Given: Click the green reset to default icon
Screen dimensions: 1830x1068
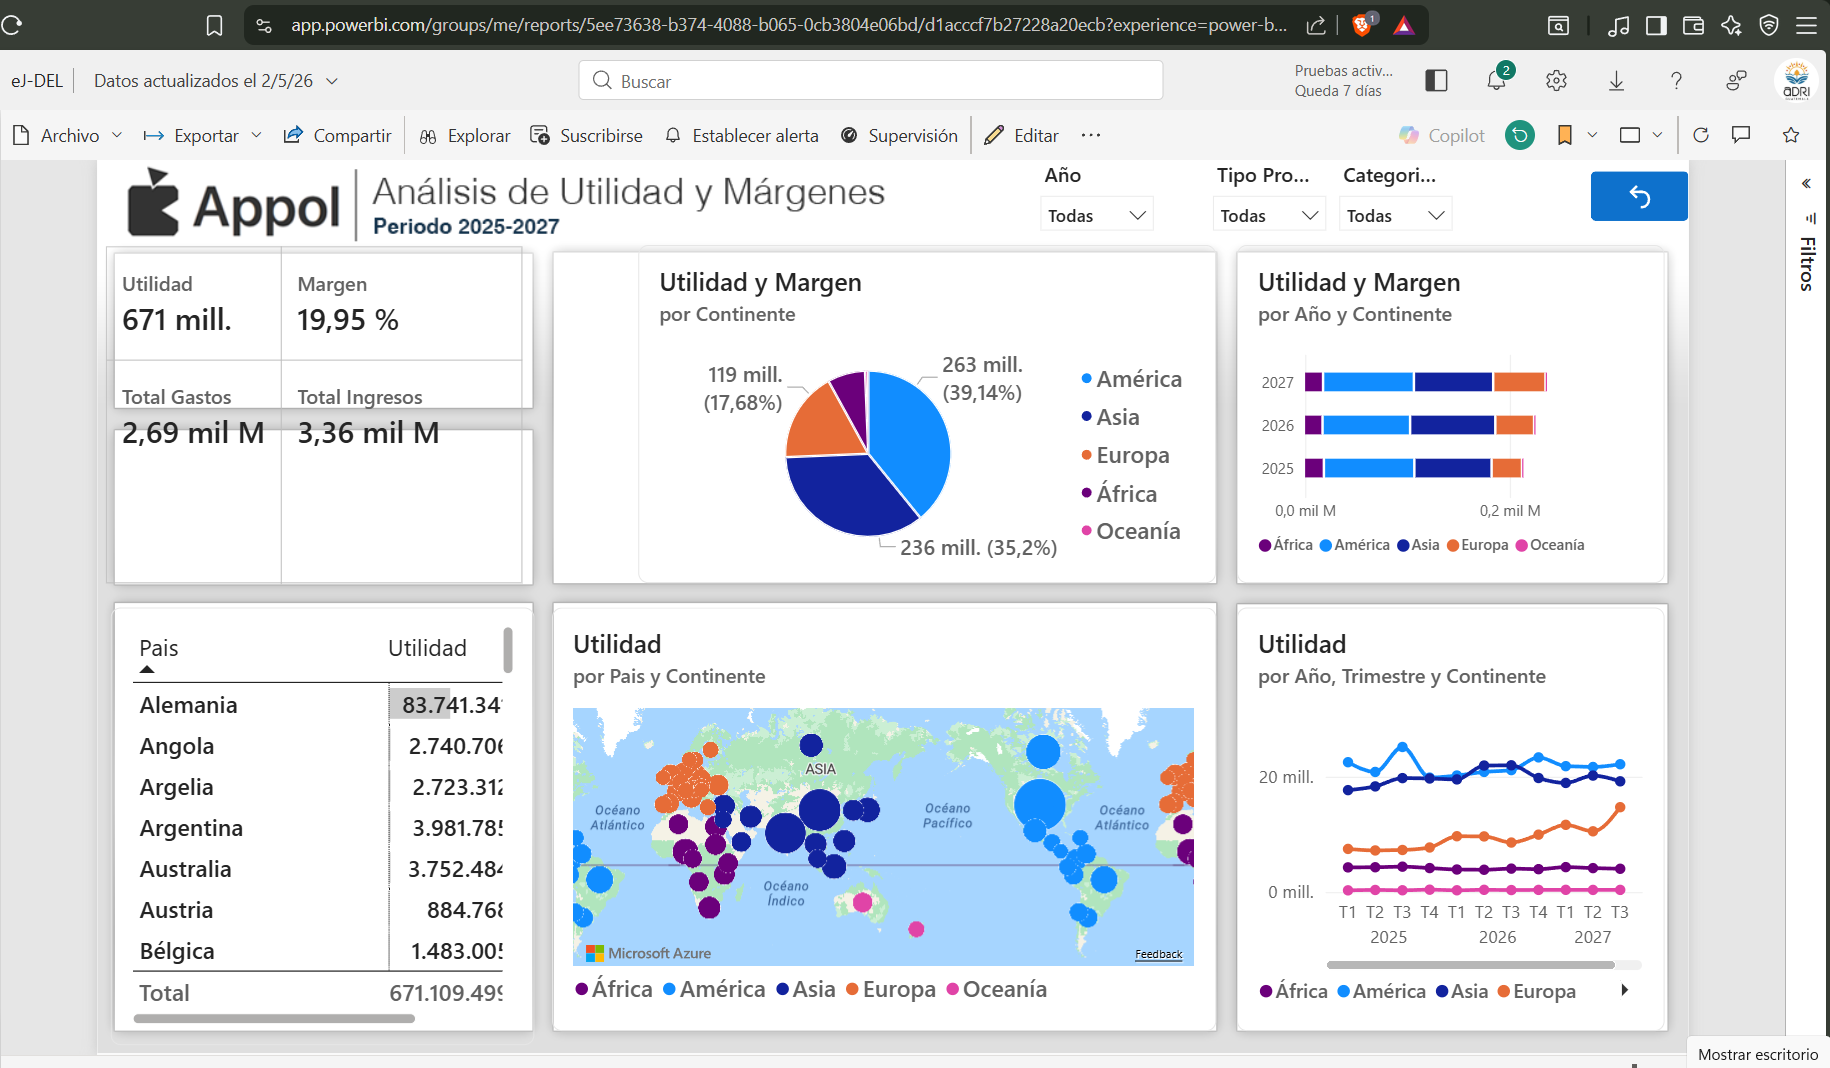Looking at the screenshot, I should pyautogui.click(x=1520, y=135).
